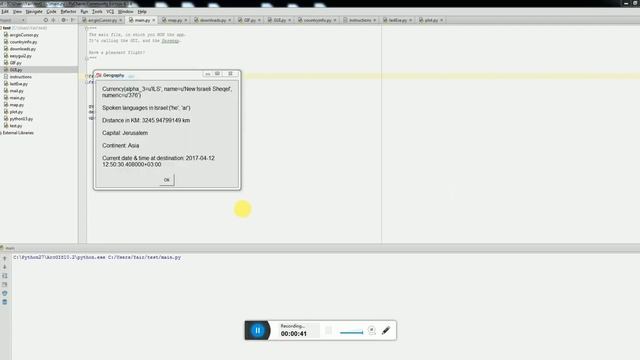Close the GIF.py editor tab

pyautogui.click(x=259, y=20)
